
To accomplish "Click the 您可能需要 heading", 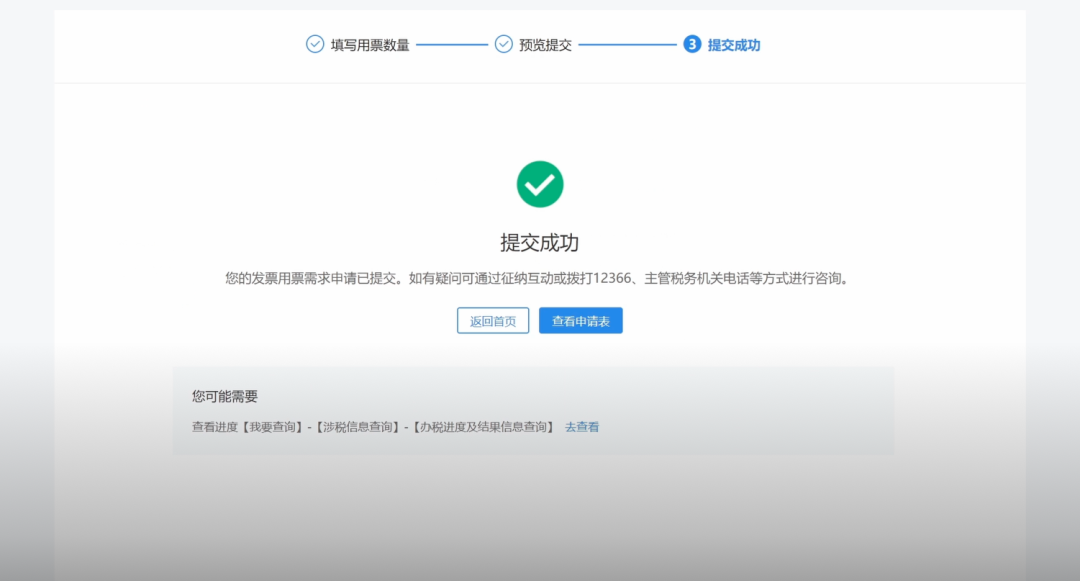I will [225, 397].
